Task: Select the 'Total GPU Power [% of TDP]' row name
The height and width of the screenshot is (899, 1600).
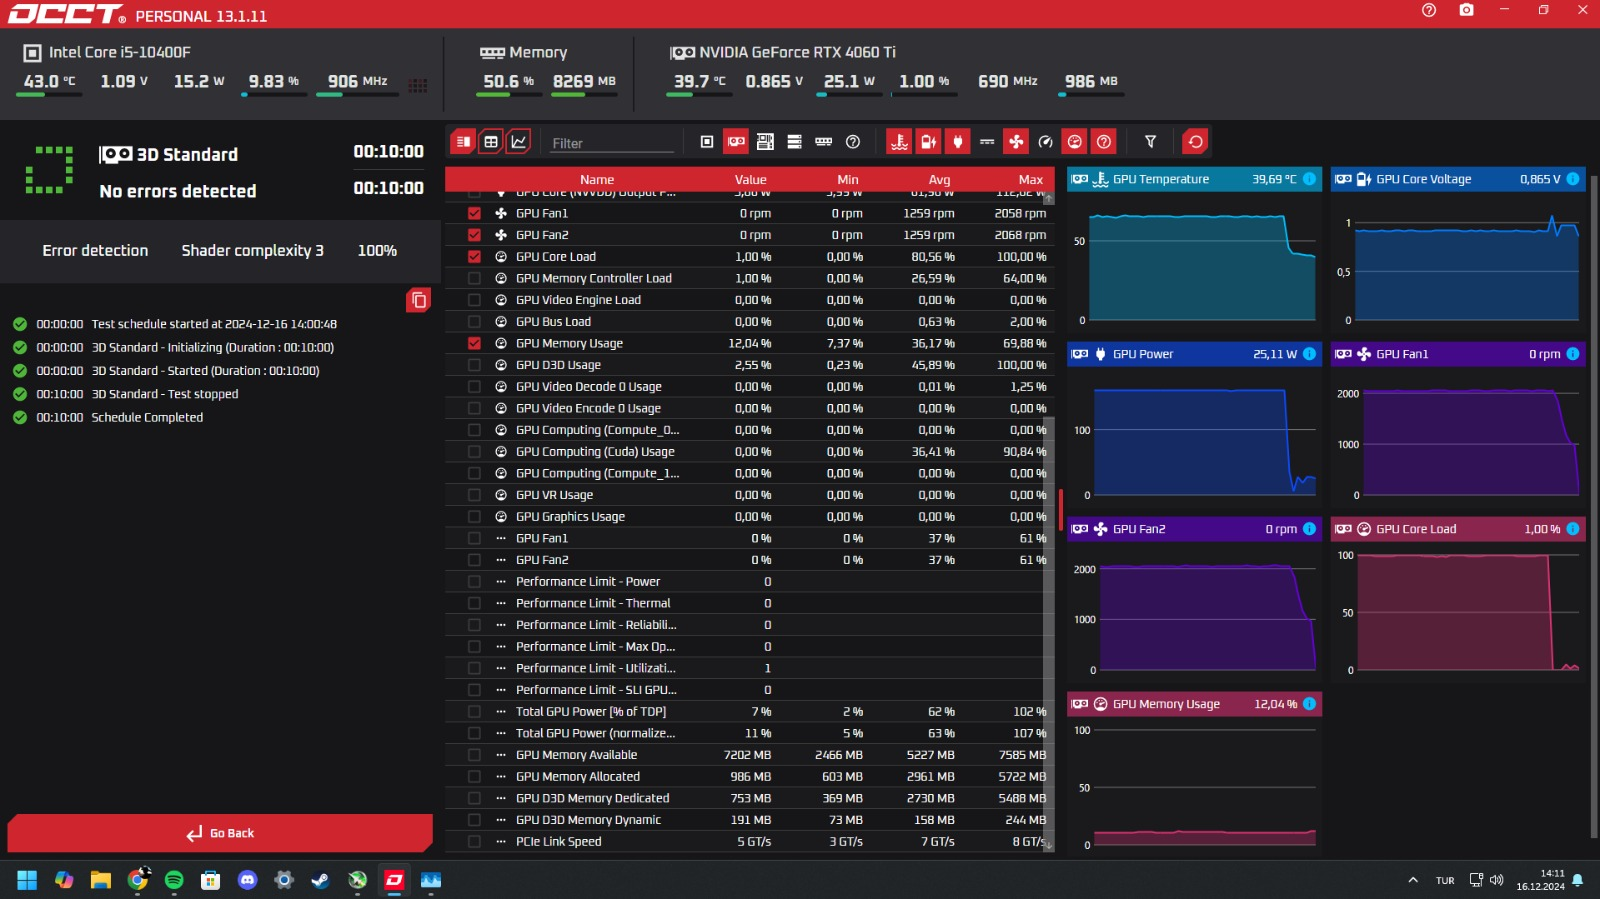Action: pyautogui.click(x=591, y=712)
